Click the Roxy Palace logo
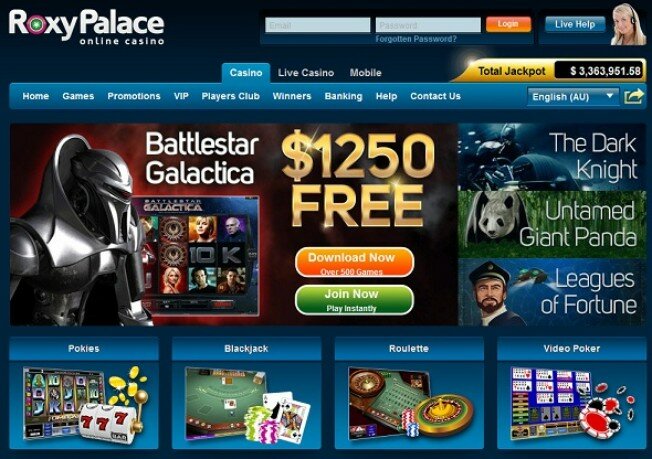Viewport: 652px width, 459px height. 86,27
